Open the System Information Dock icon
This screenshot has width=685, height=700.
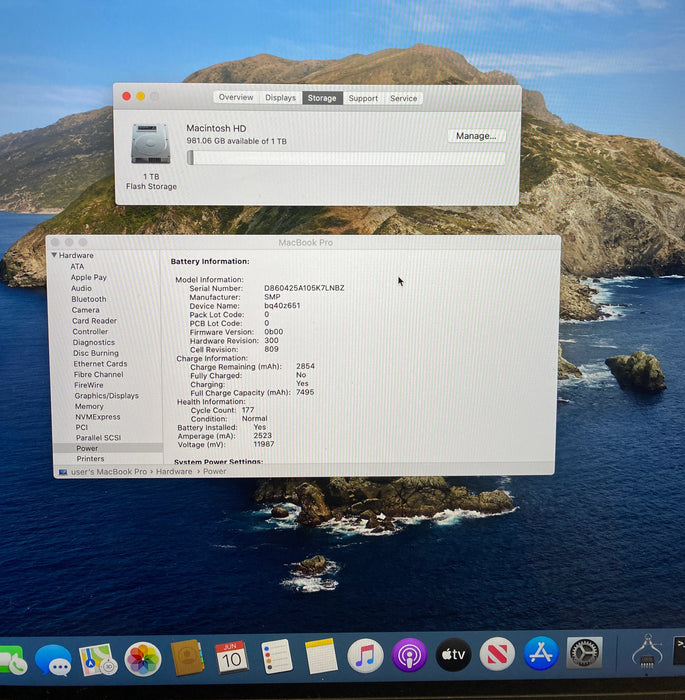647,652
